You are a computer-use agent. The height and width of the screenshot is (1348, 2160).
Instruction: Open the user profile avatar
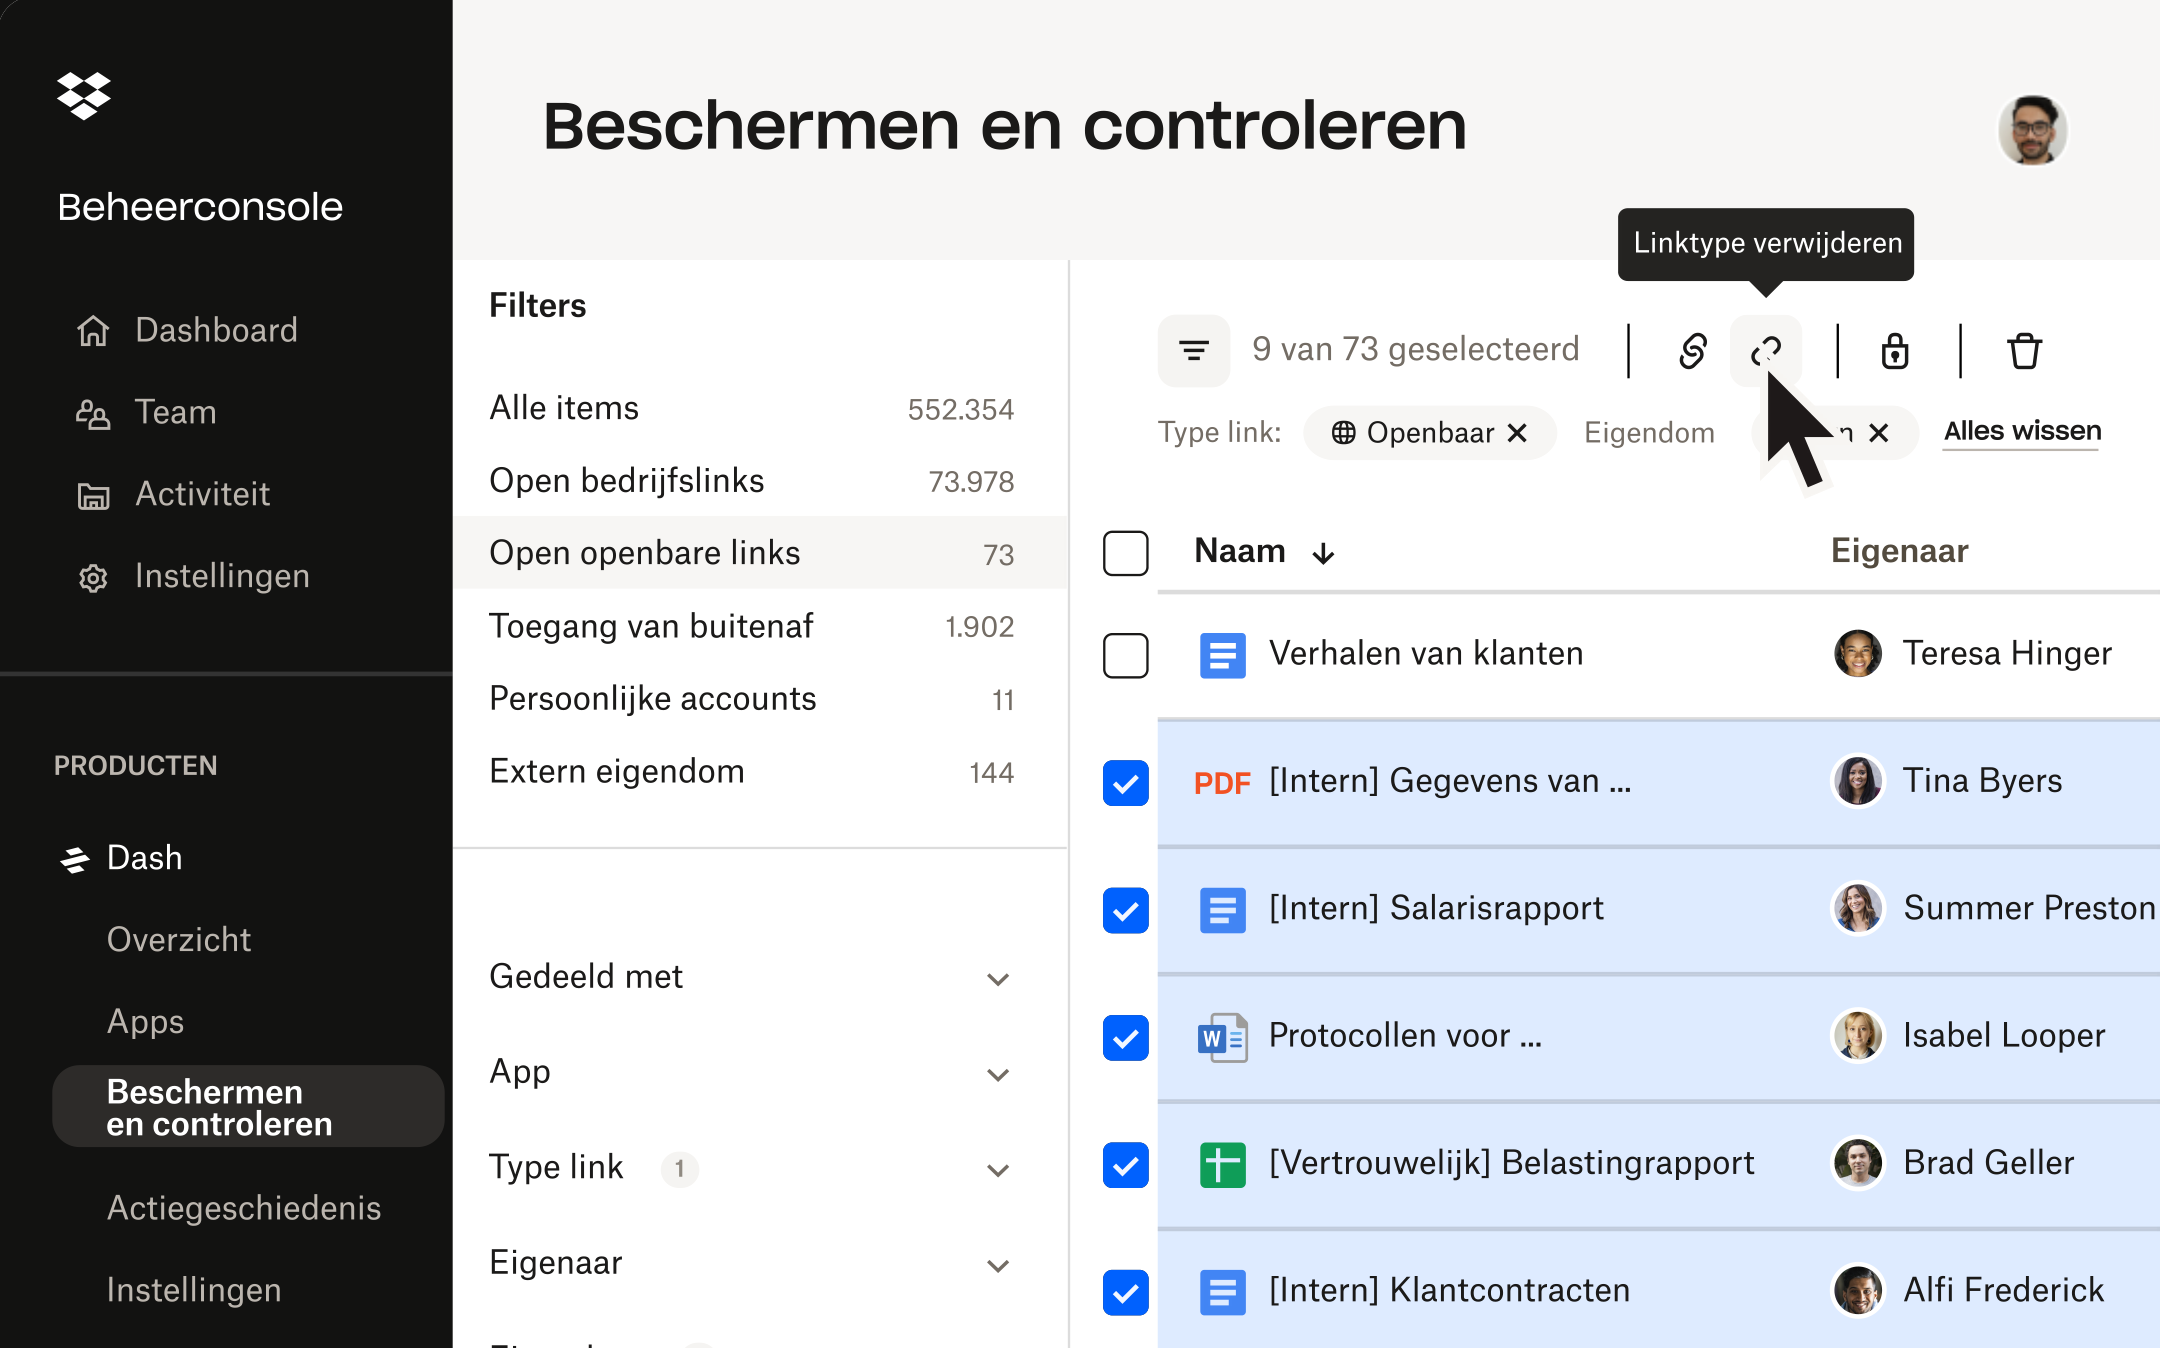pyautogui.click(x=2032, y=130)
